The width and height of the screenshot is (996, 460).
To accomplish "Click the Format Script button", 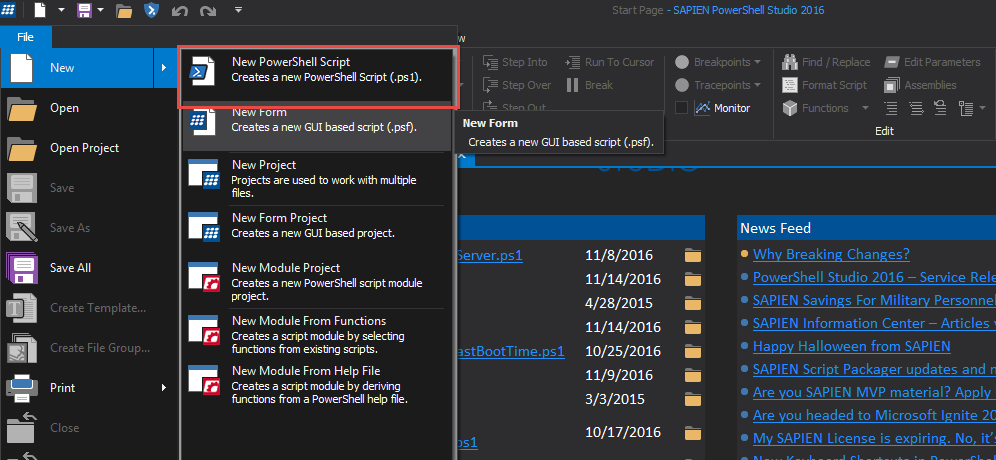I will coord(824,85).
